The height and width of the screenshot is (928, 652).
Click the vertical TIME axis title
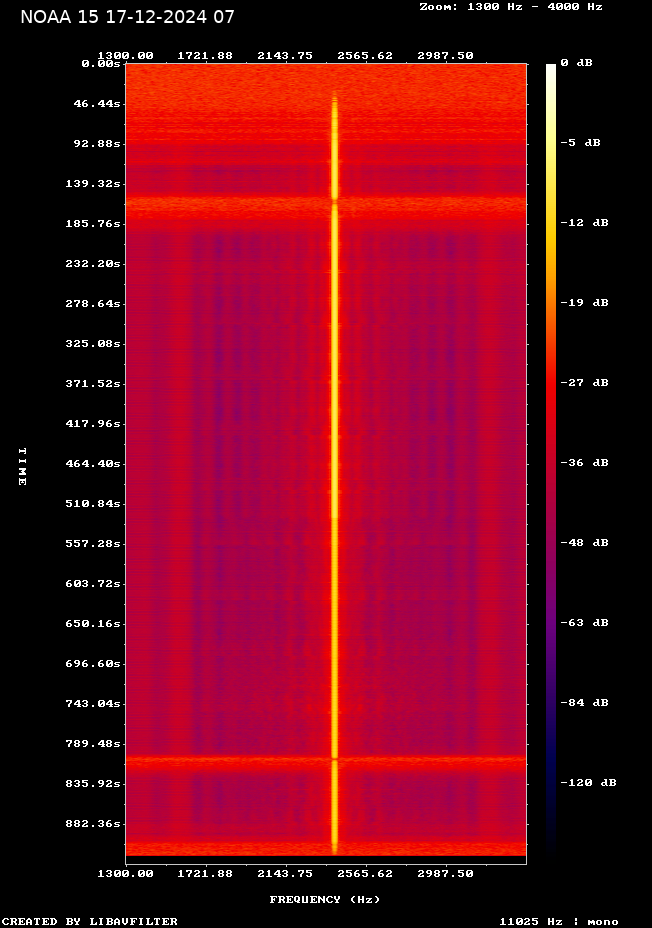22,466
